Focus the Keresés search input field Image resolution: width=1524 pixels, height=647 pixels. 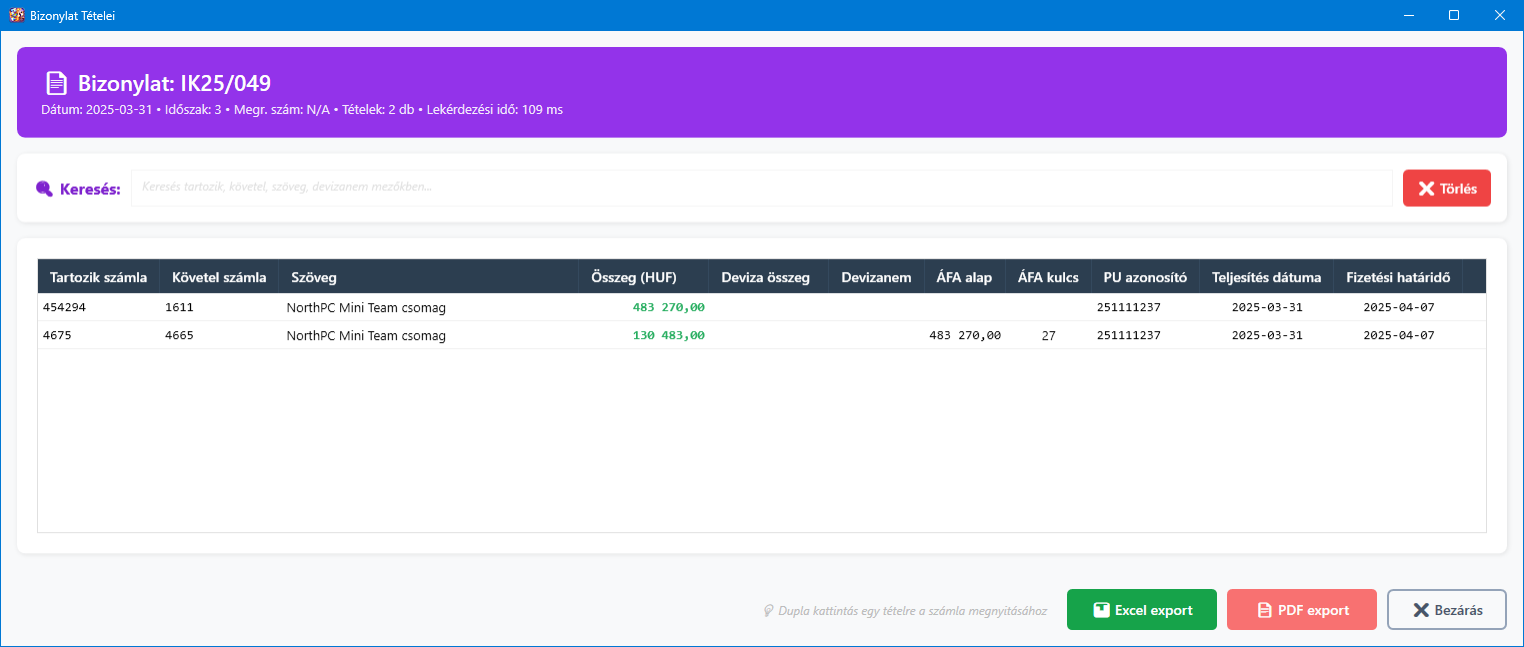(x=760, y=188)
